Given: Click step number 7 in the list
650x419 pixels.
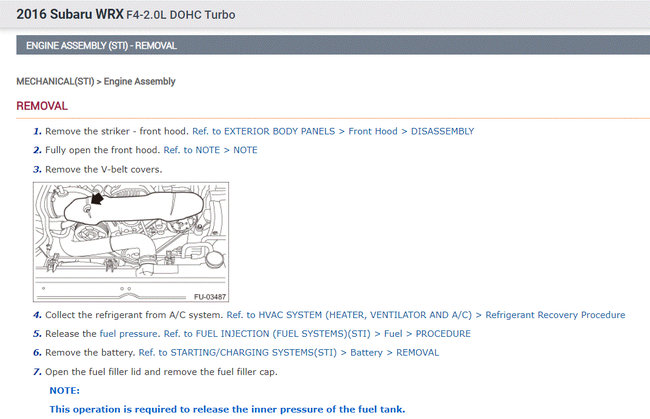Looking at the screenshot, I should (37, 372).
